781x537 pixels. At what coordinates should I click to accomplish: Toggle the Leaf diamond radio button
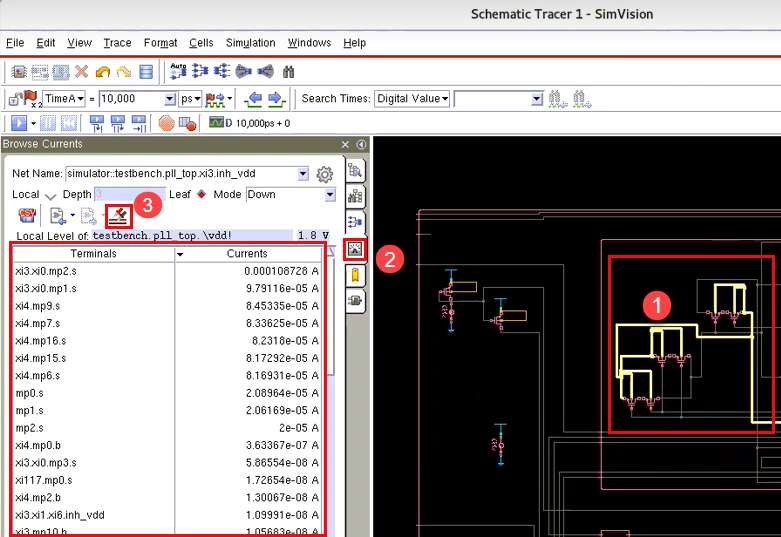(201, 194)
